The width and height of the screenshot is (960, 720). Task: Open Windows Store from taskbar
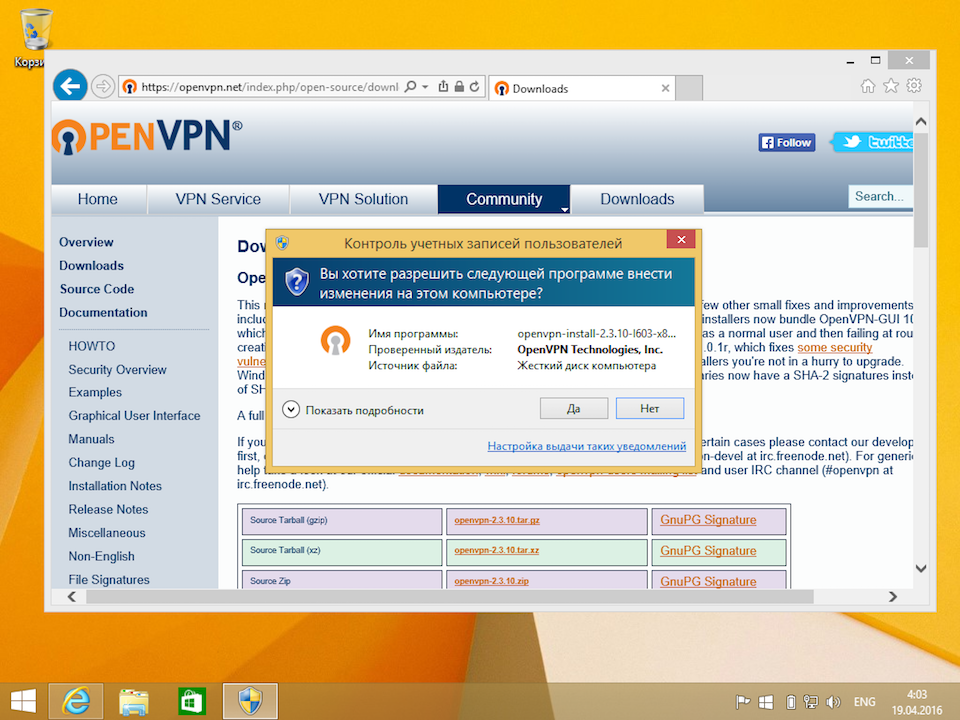(x=192, y=702)
